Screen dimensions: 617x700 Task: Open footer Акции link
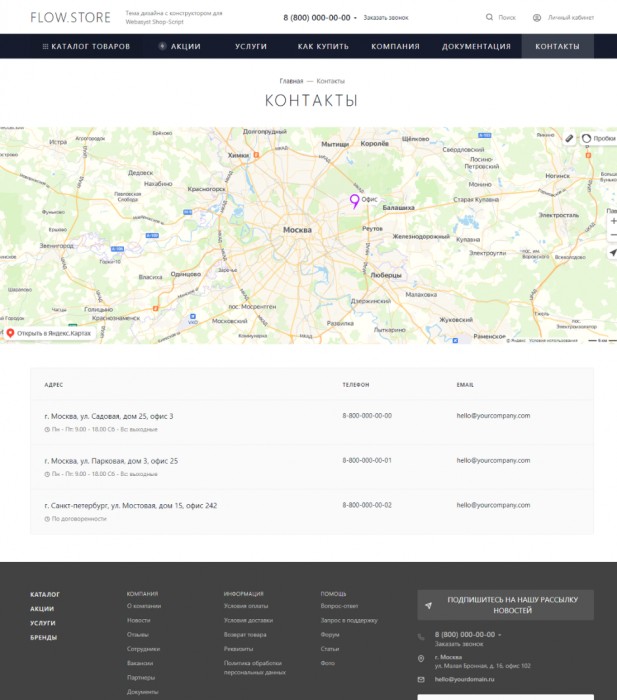click(x=42, y=609)
